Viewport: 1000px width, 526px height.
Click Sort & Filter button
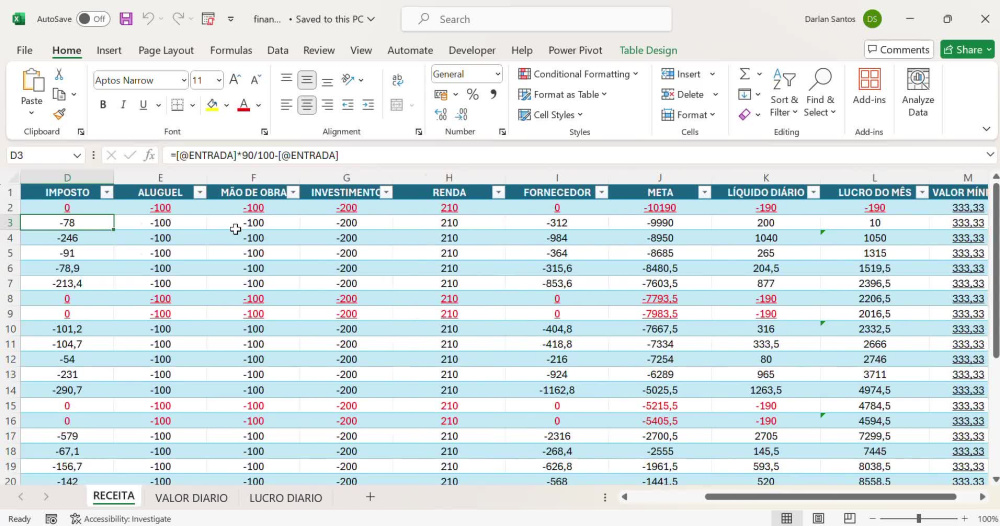(784, 93)
